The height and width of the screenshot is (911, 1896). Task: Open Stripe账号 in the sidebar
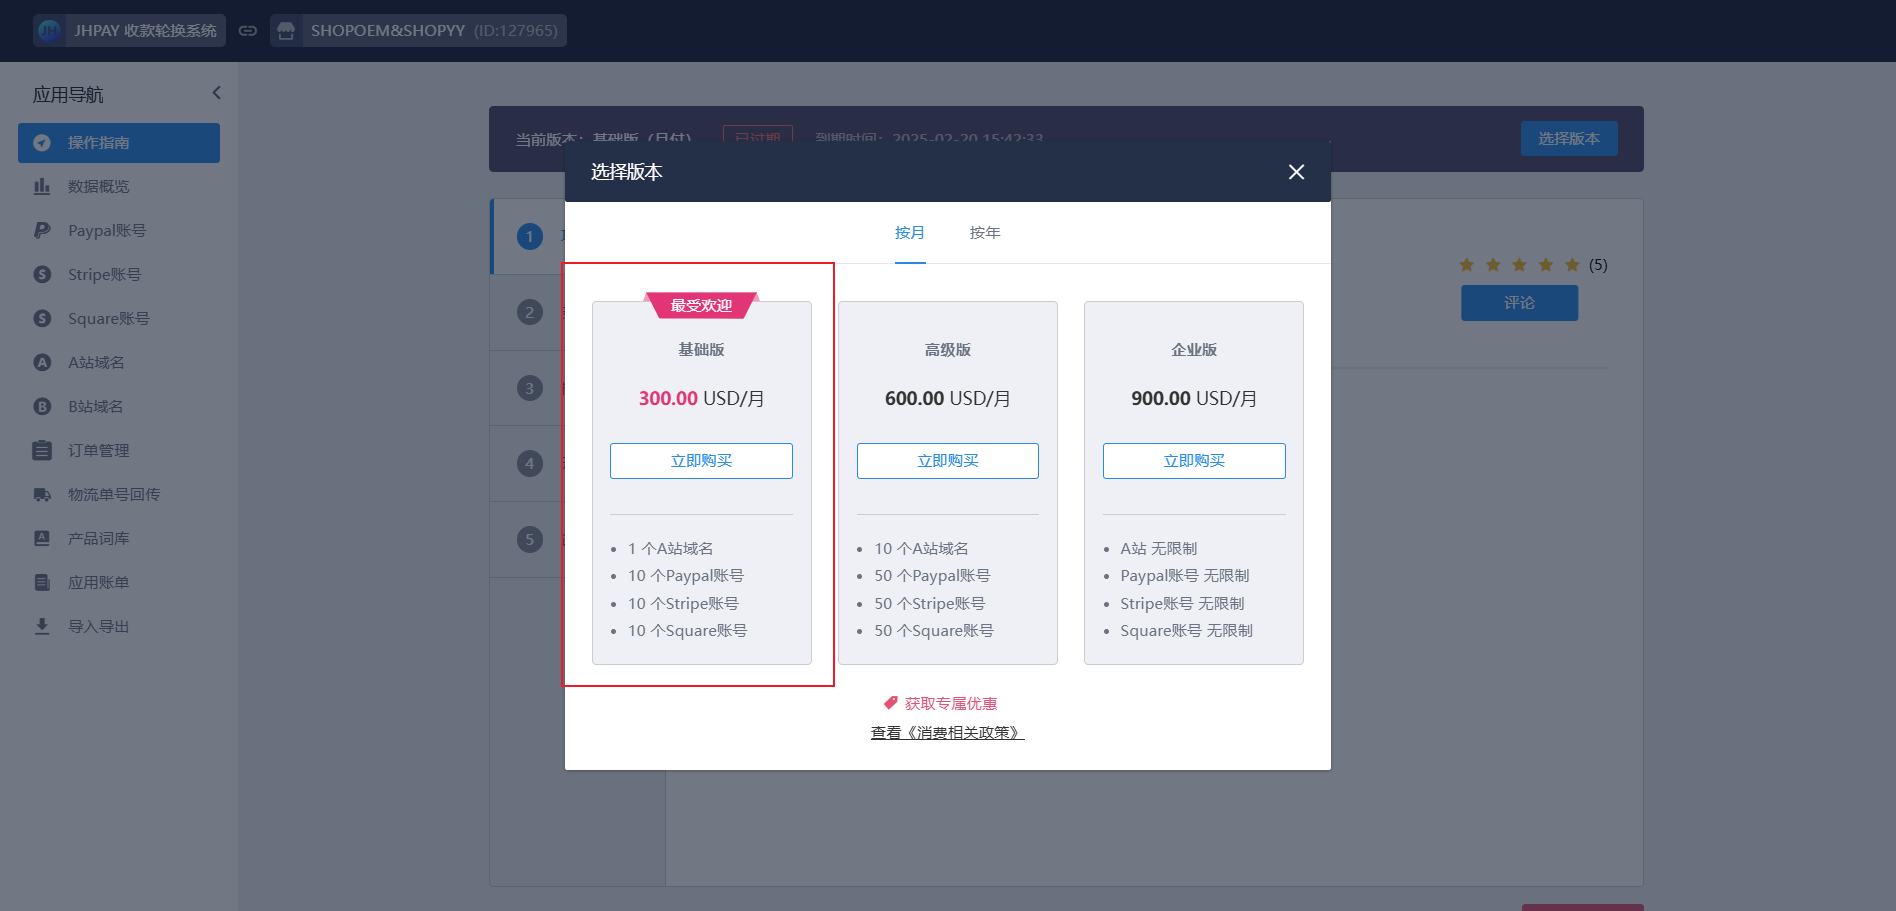pos(119,275)
